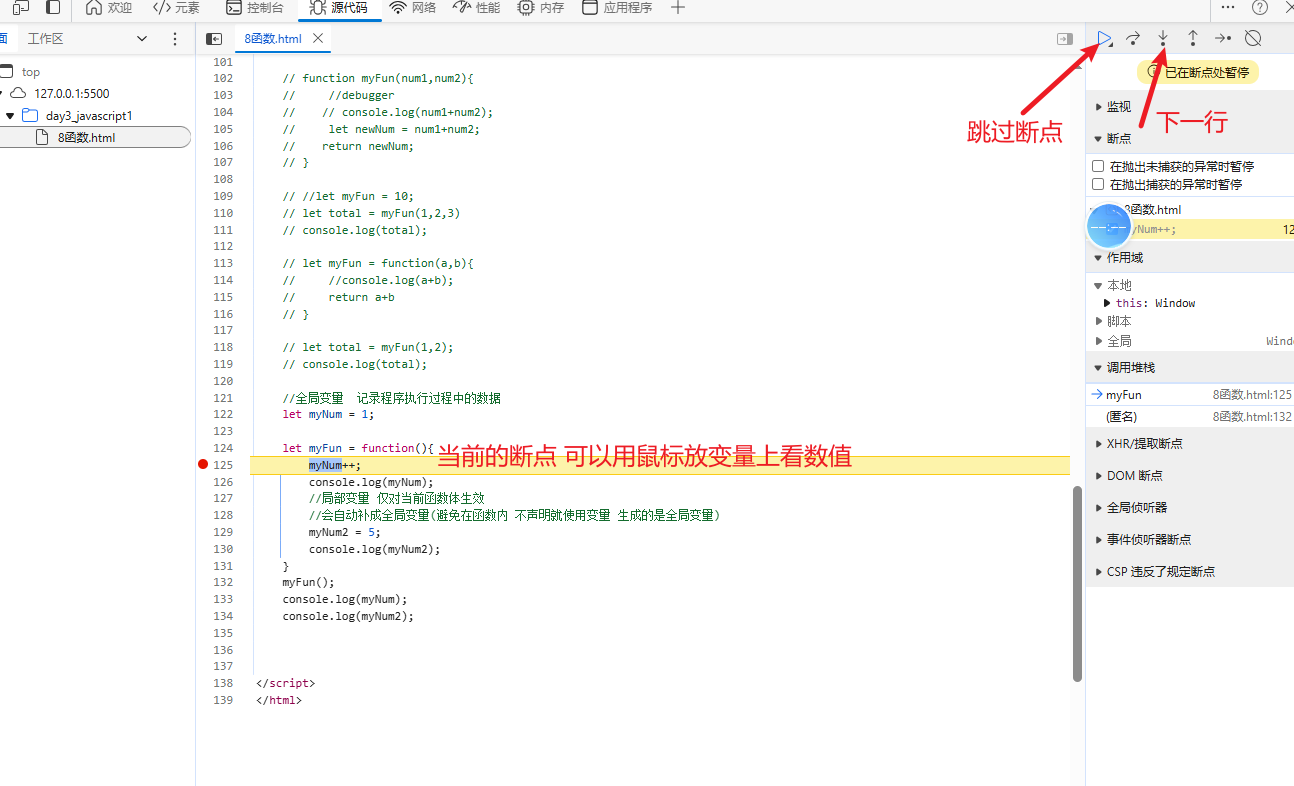Open the 性能 DevTools tab
The width and height of the screenshot is (1294, 786).
pos(477,8)
